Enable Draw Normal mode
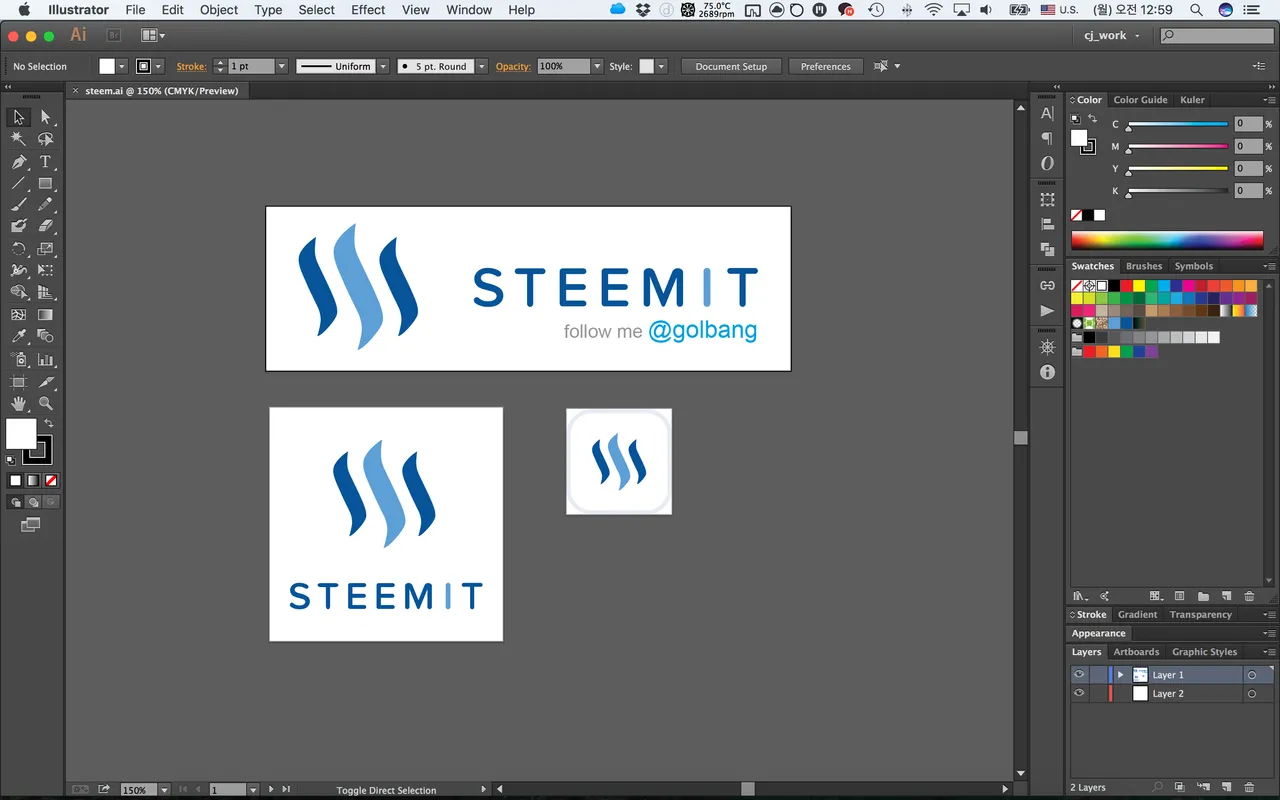The image size is (1280, 800). [x=15, y=502]
